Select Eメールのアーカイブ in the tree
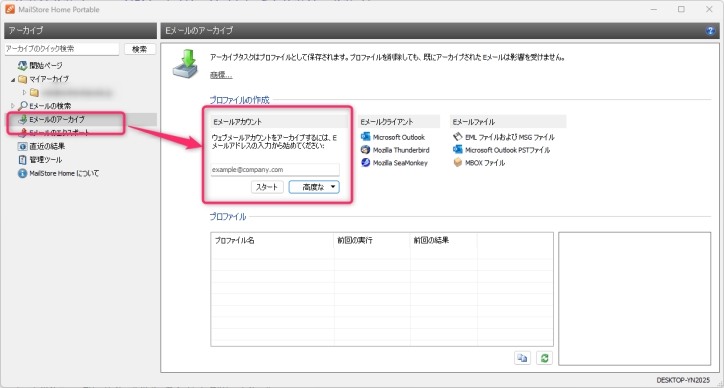 [x=57, y=120]
